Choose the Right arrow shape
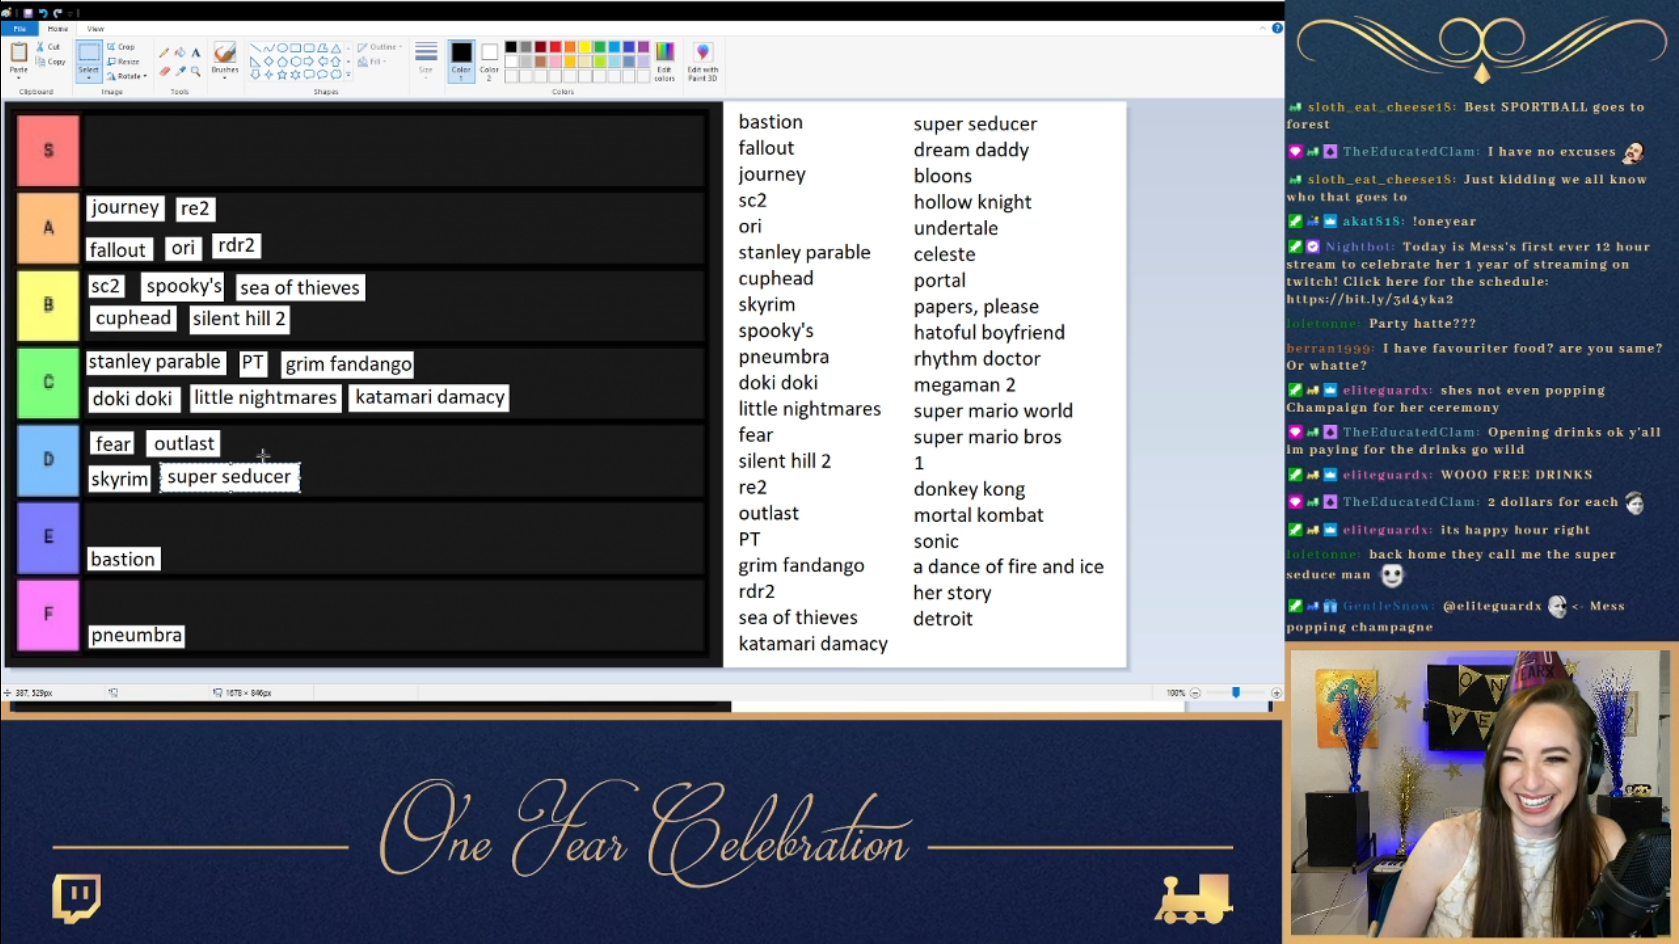 click(x=309, y=61)
